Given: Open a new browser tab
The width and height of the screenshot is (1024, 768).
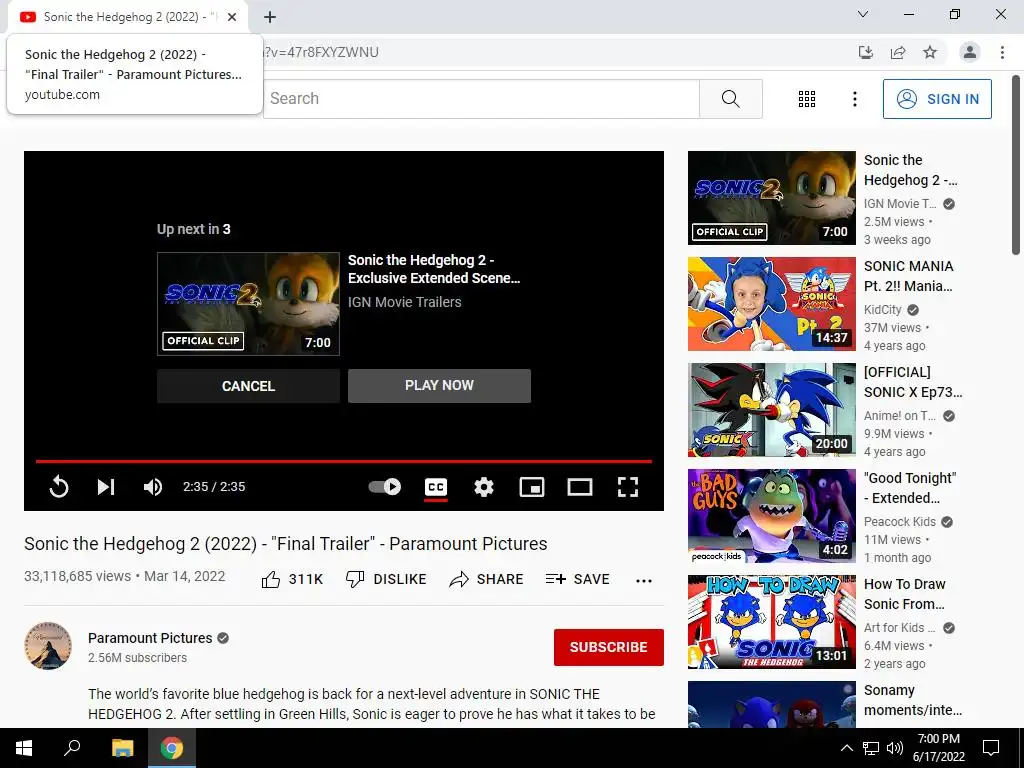Looking at the screenshot, I should click(270, 17).
